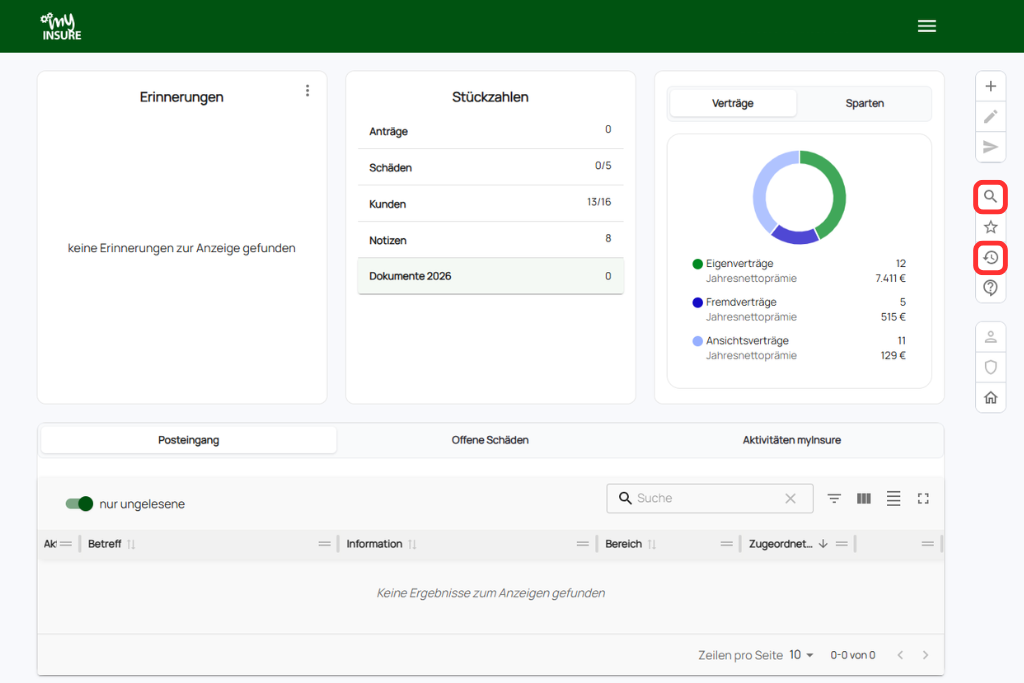Image resolution: width=1024 pixels, height=683 pixels.
Task: Click the plus icon in right sidebar
Action: tap(990, 86)
